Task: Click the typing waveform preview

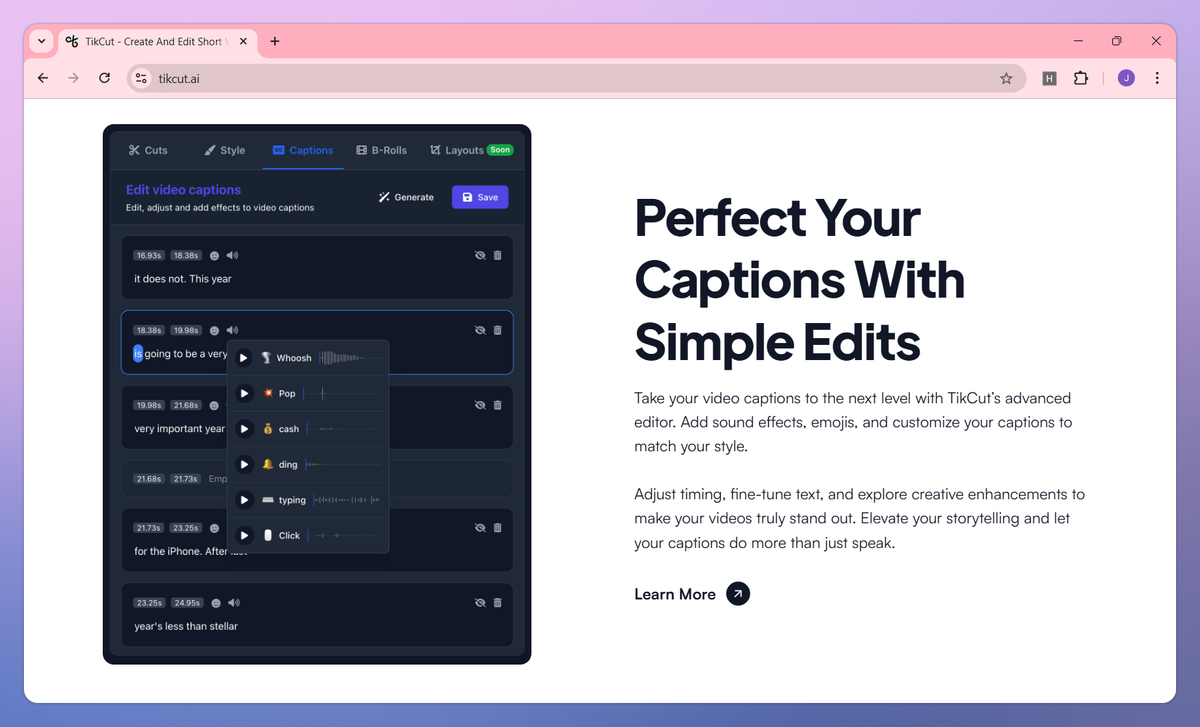Action: coord(347,500)
